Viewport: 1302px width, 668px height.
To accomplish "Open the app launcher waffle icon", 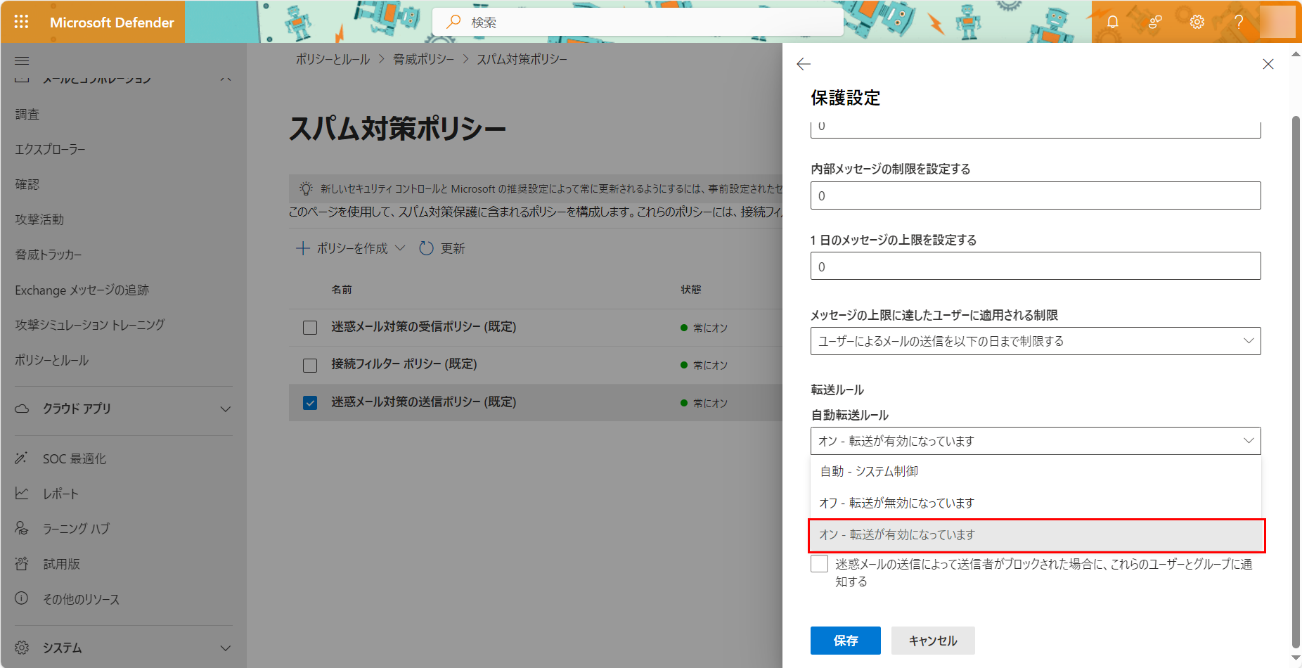I will (x=22, y=22).
